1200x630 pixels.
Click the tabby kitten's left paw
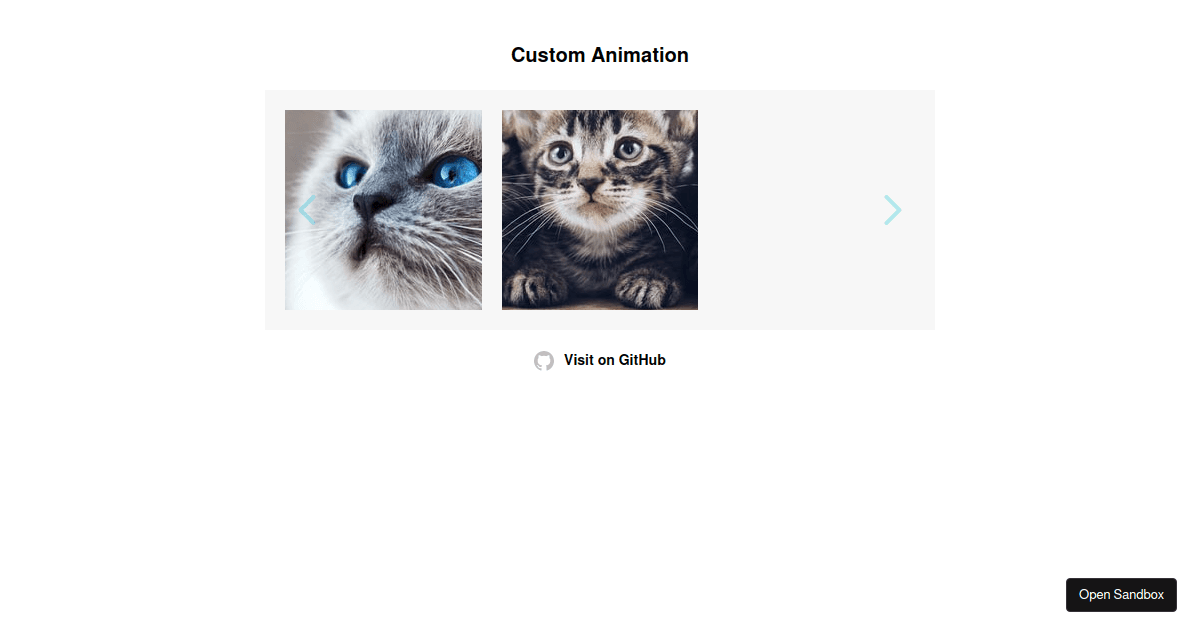pos(533,289)
